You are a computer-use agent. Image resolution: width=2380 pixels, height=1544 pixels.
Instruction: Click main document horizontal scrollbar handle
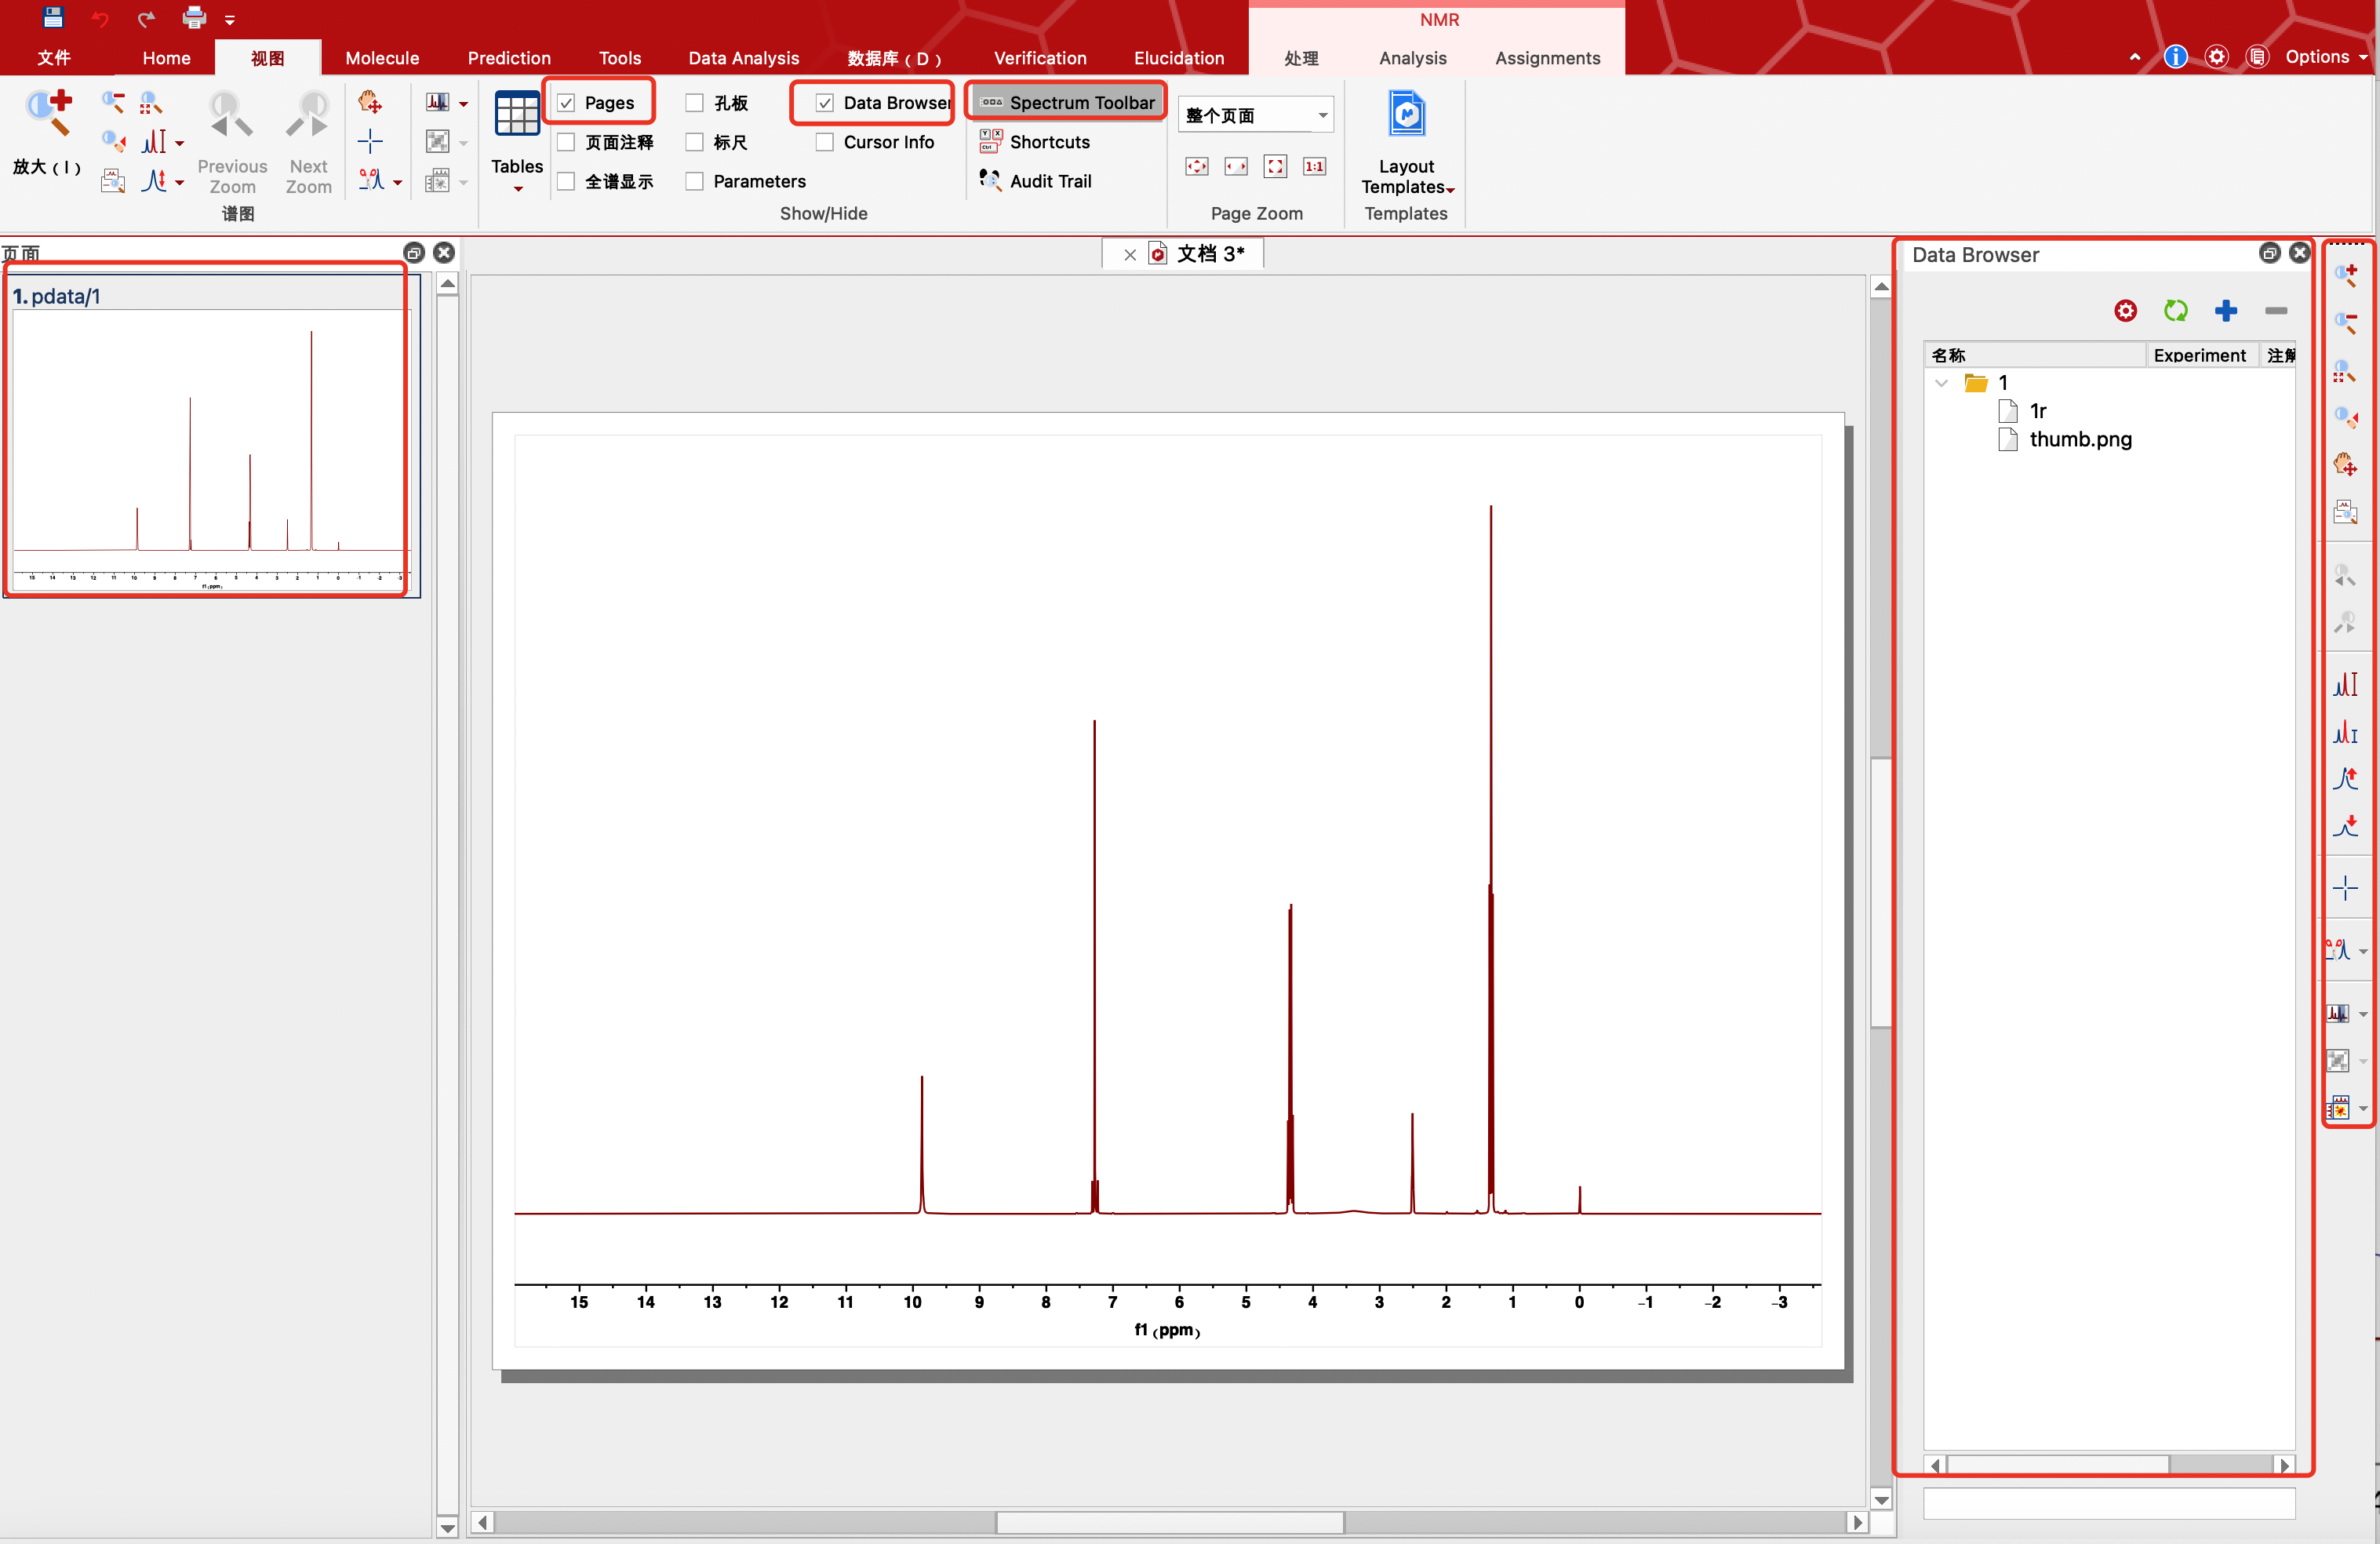(x=1170, y=1522)
